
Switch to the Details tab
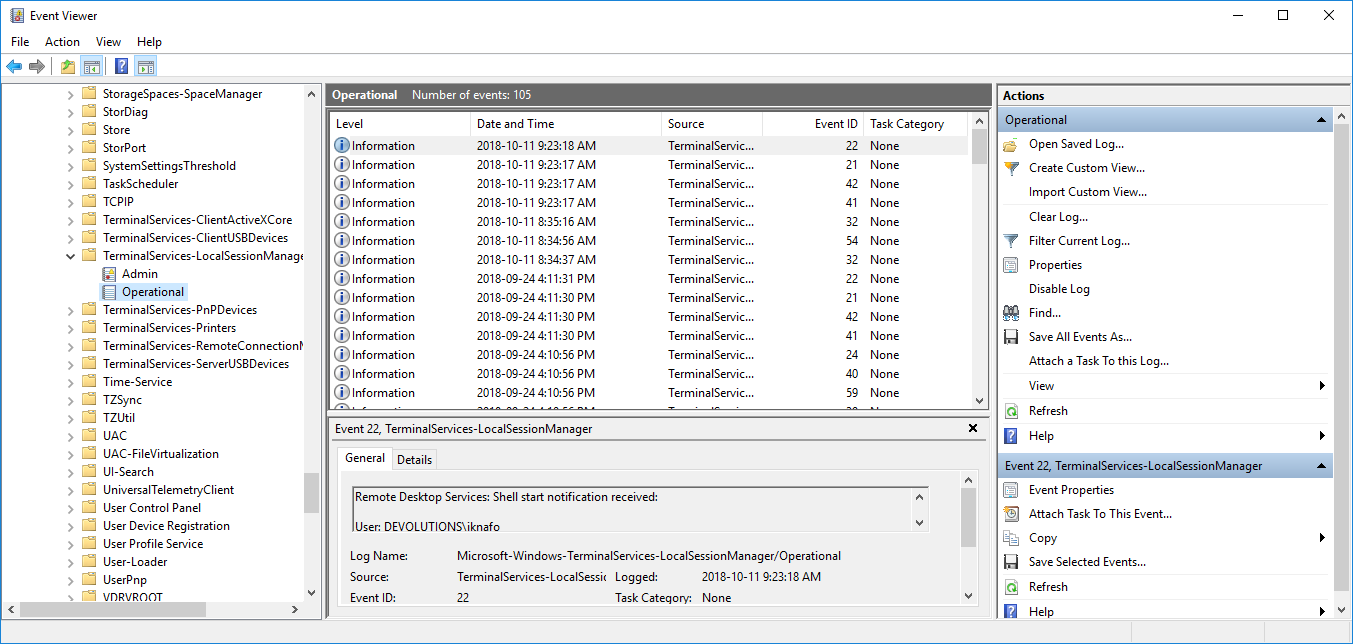pyautogui.click(x=414, y=459)
